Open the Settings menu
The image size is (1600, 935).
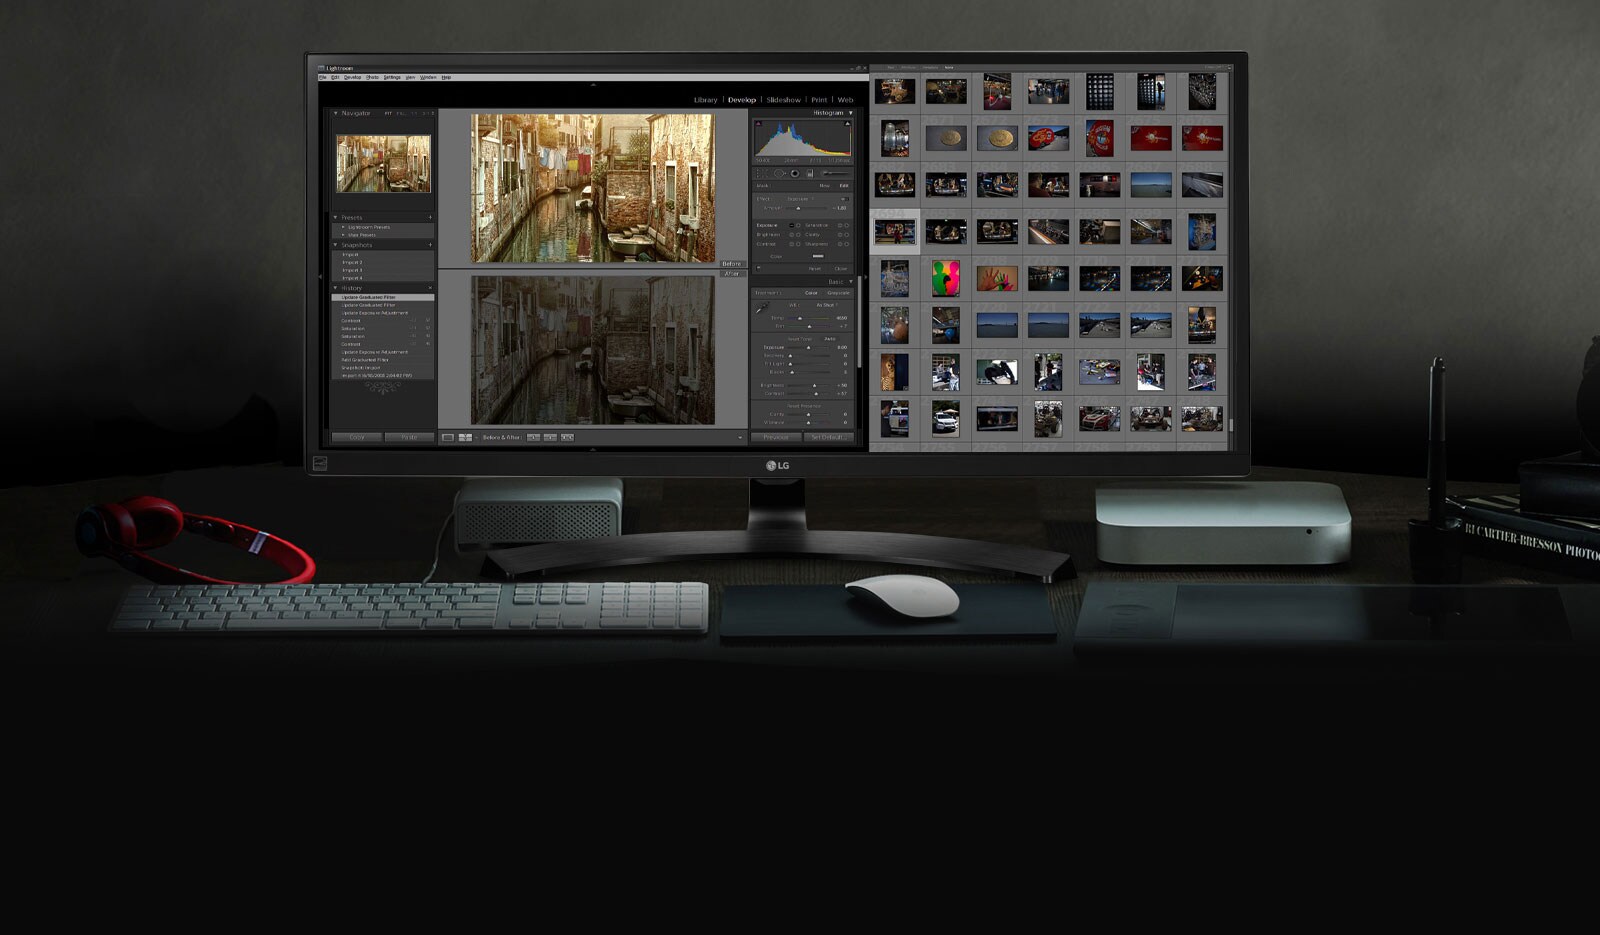[x=390, y=77]
